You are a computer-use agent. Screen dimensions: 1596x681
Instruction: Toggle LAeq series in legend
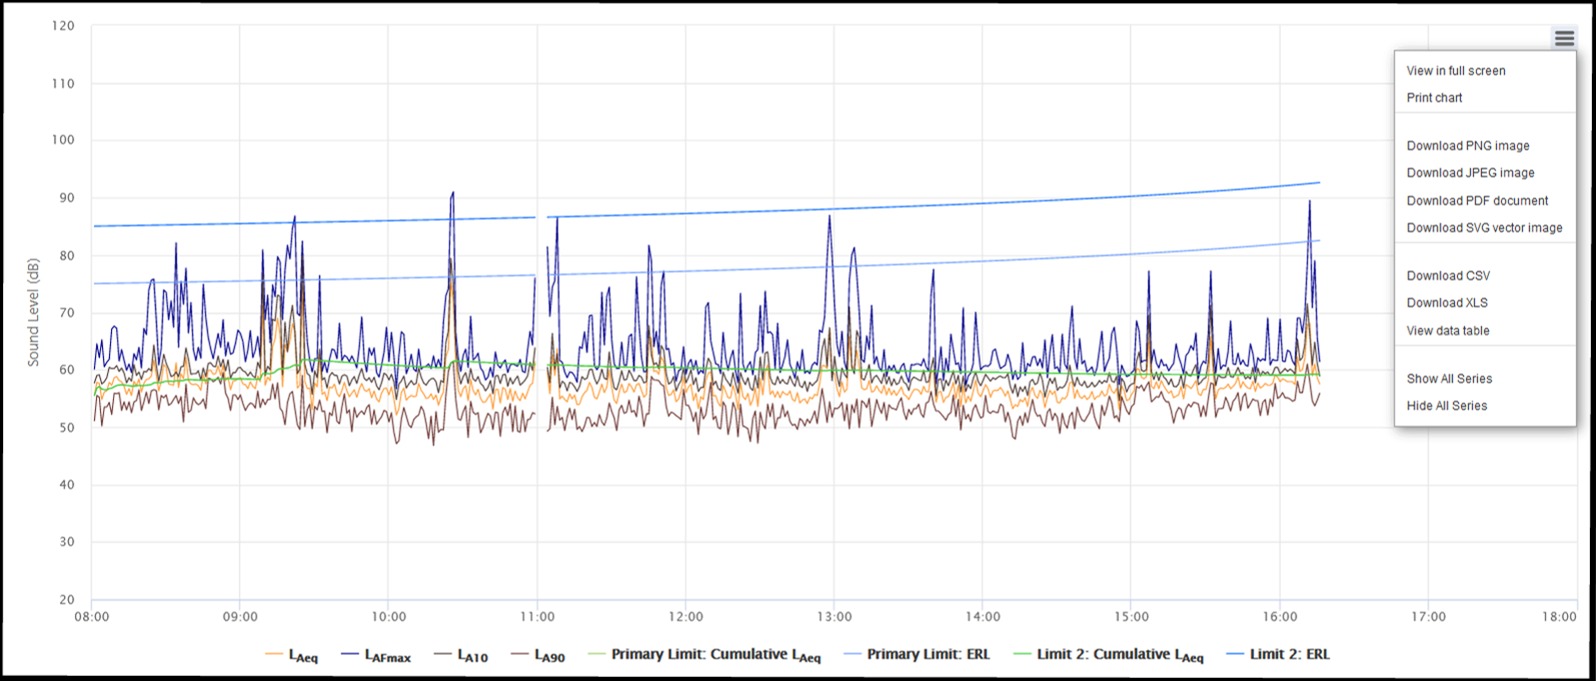click(x=291, y=655)
